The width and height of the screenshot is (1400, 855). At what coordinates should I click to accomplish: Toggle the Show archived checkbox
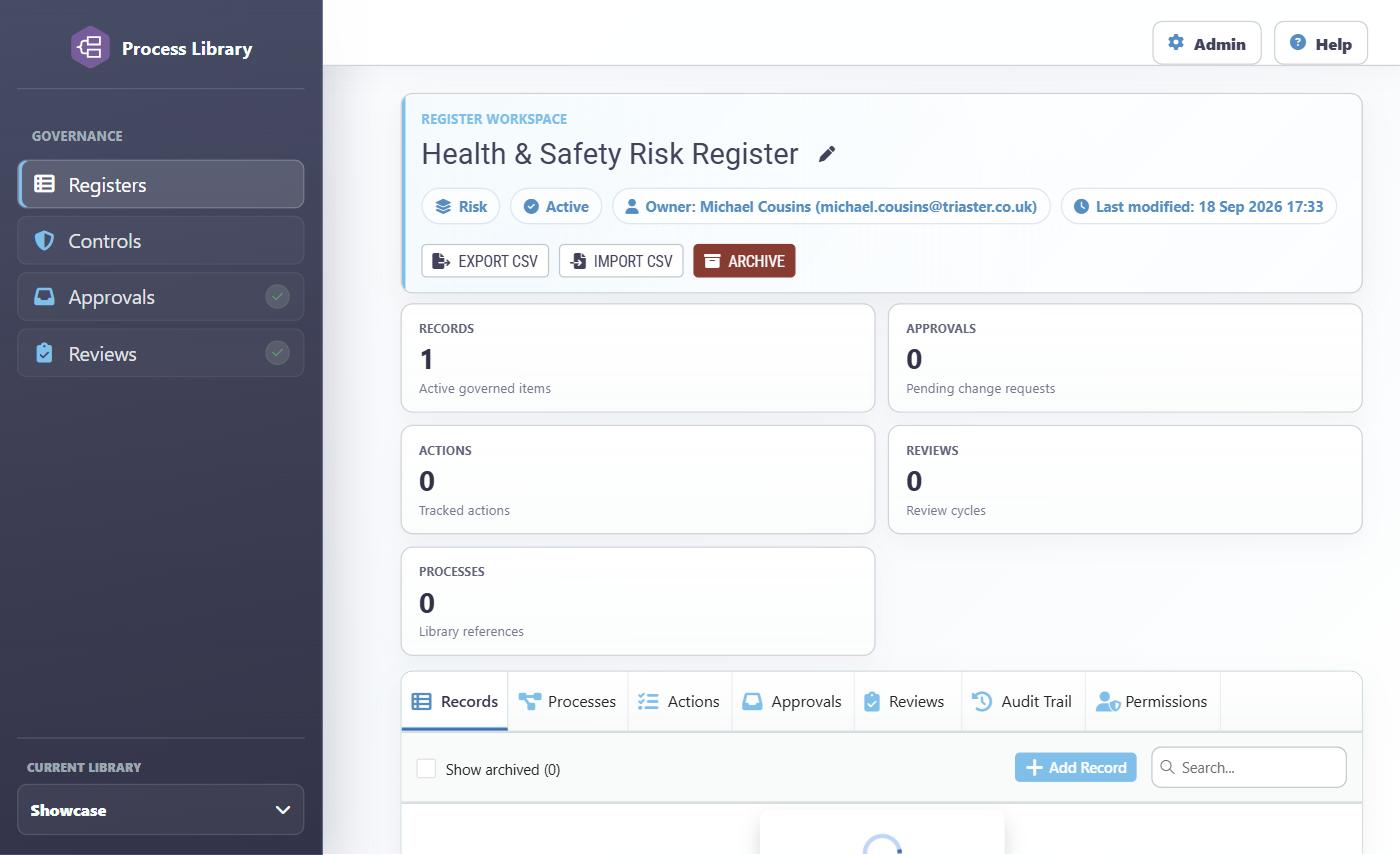(x=426, y=769)
